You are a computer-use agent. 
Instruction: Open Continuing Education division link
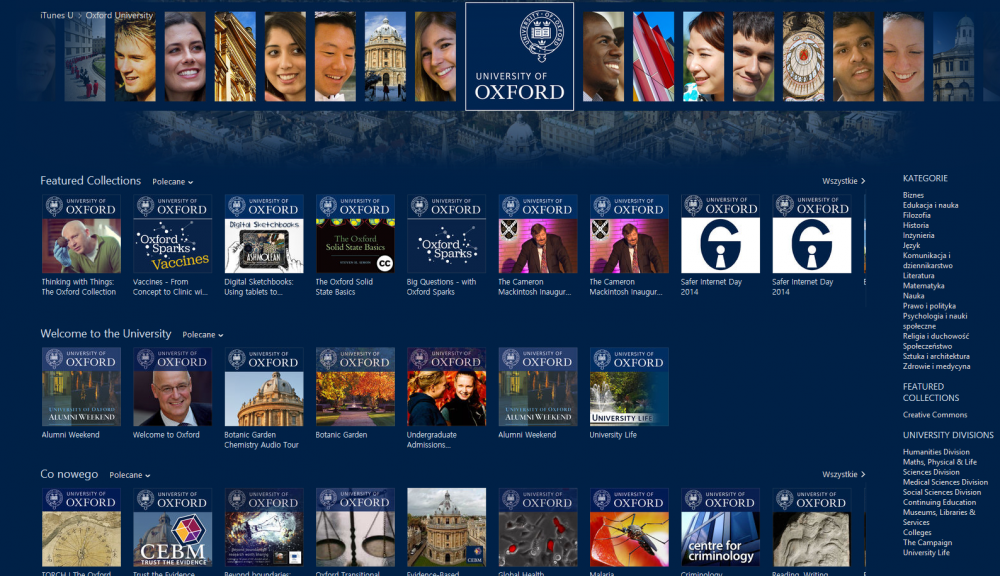(x=939, y=503)
